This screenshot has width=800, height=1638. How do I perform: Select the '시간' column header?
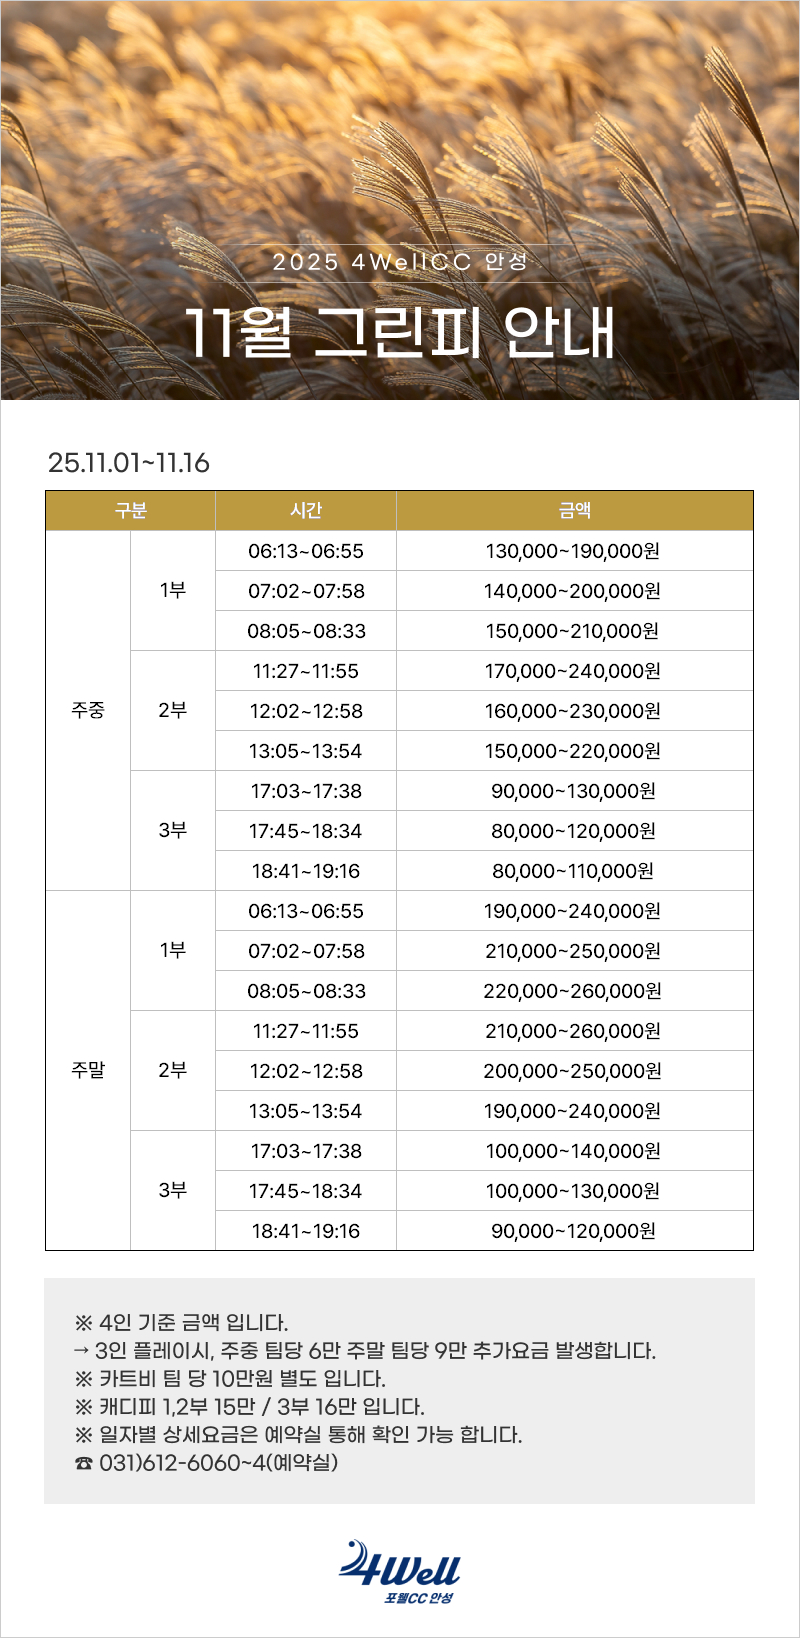pos(306,511)
